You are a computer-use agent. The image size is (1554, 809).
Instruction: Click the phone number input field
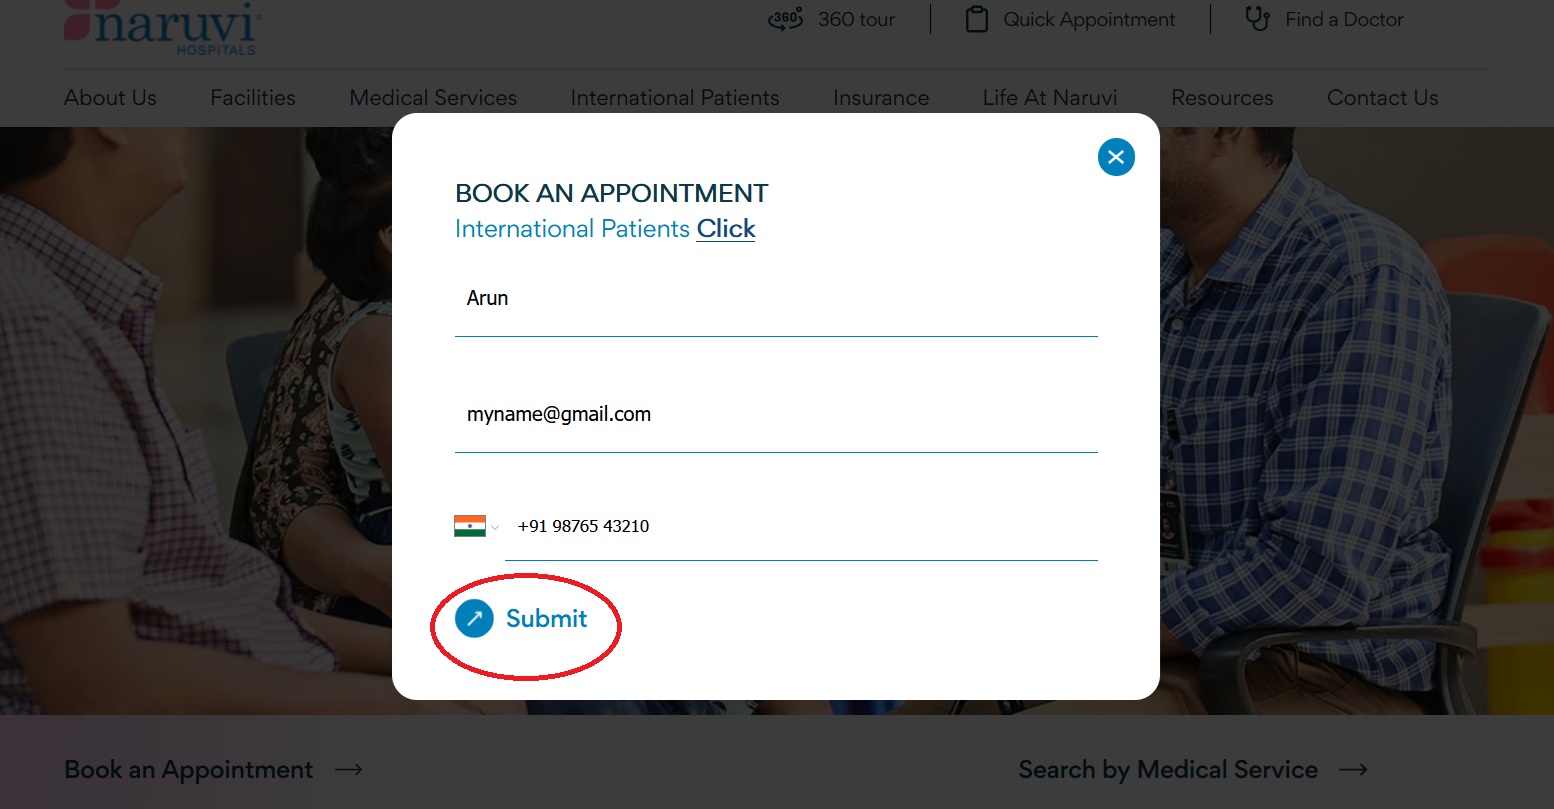(800, 527)
